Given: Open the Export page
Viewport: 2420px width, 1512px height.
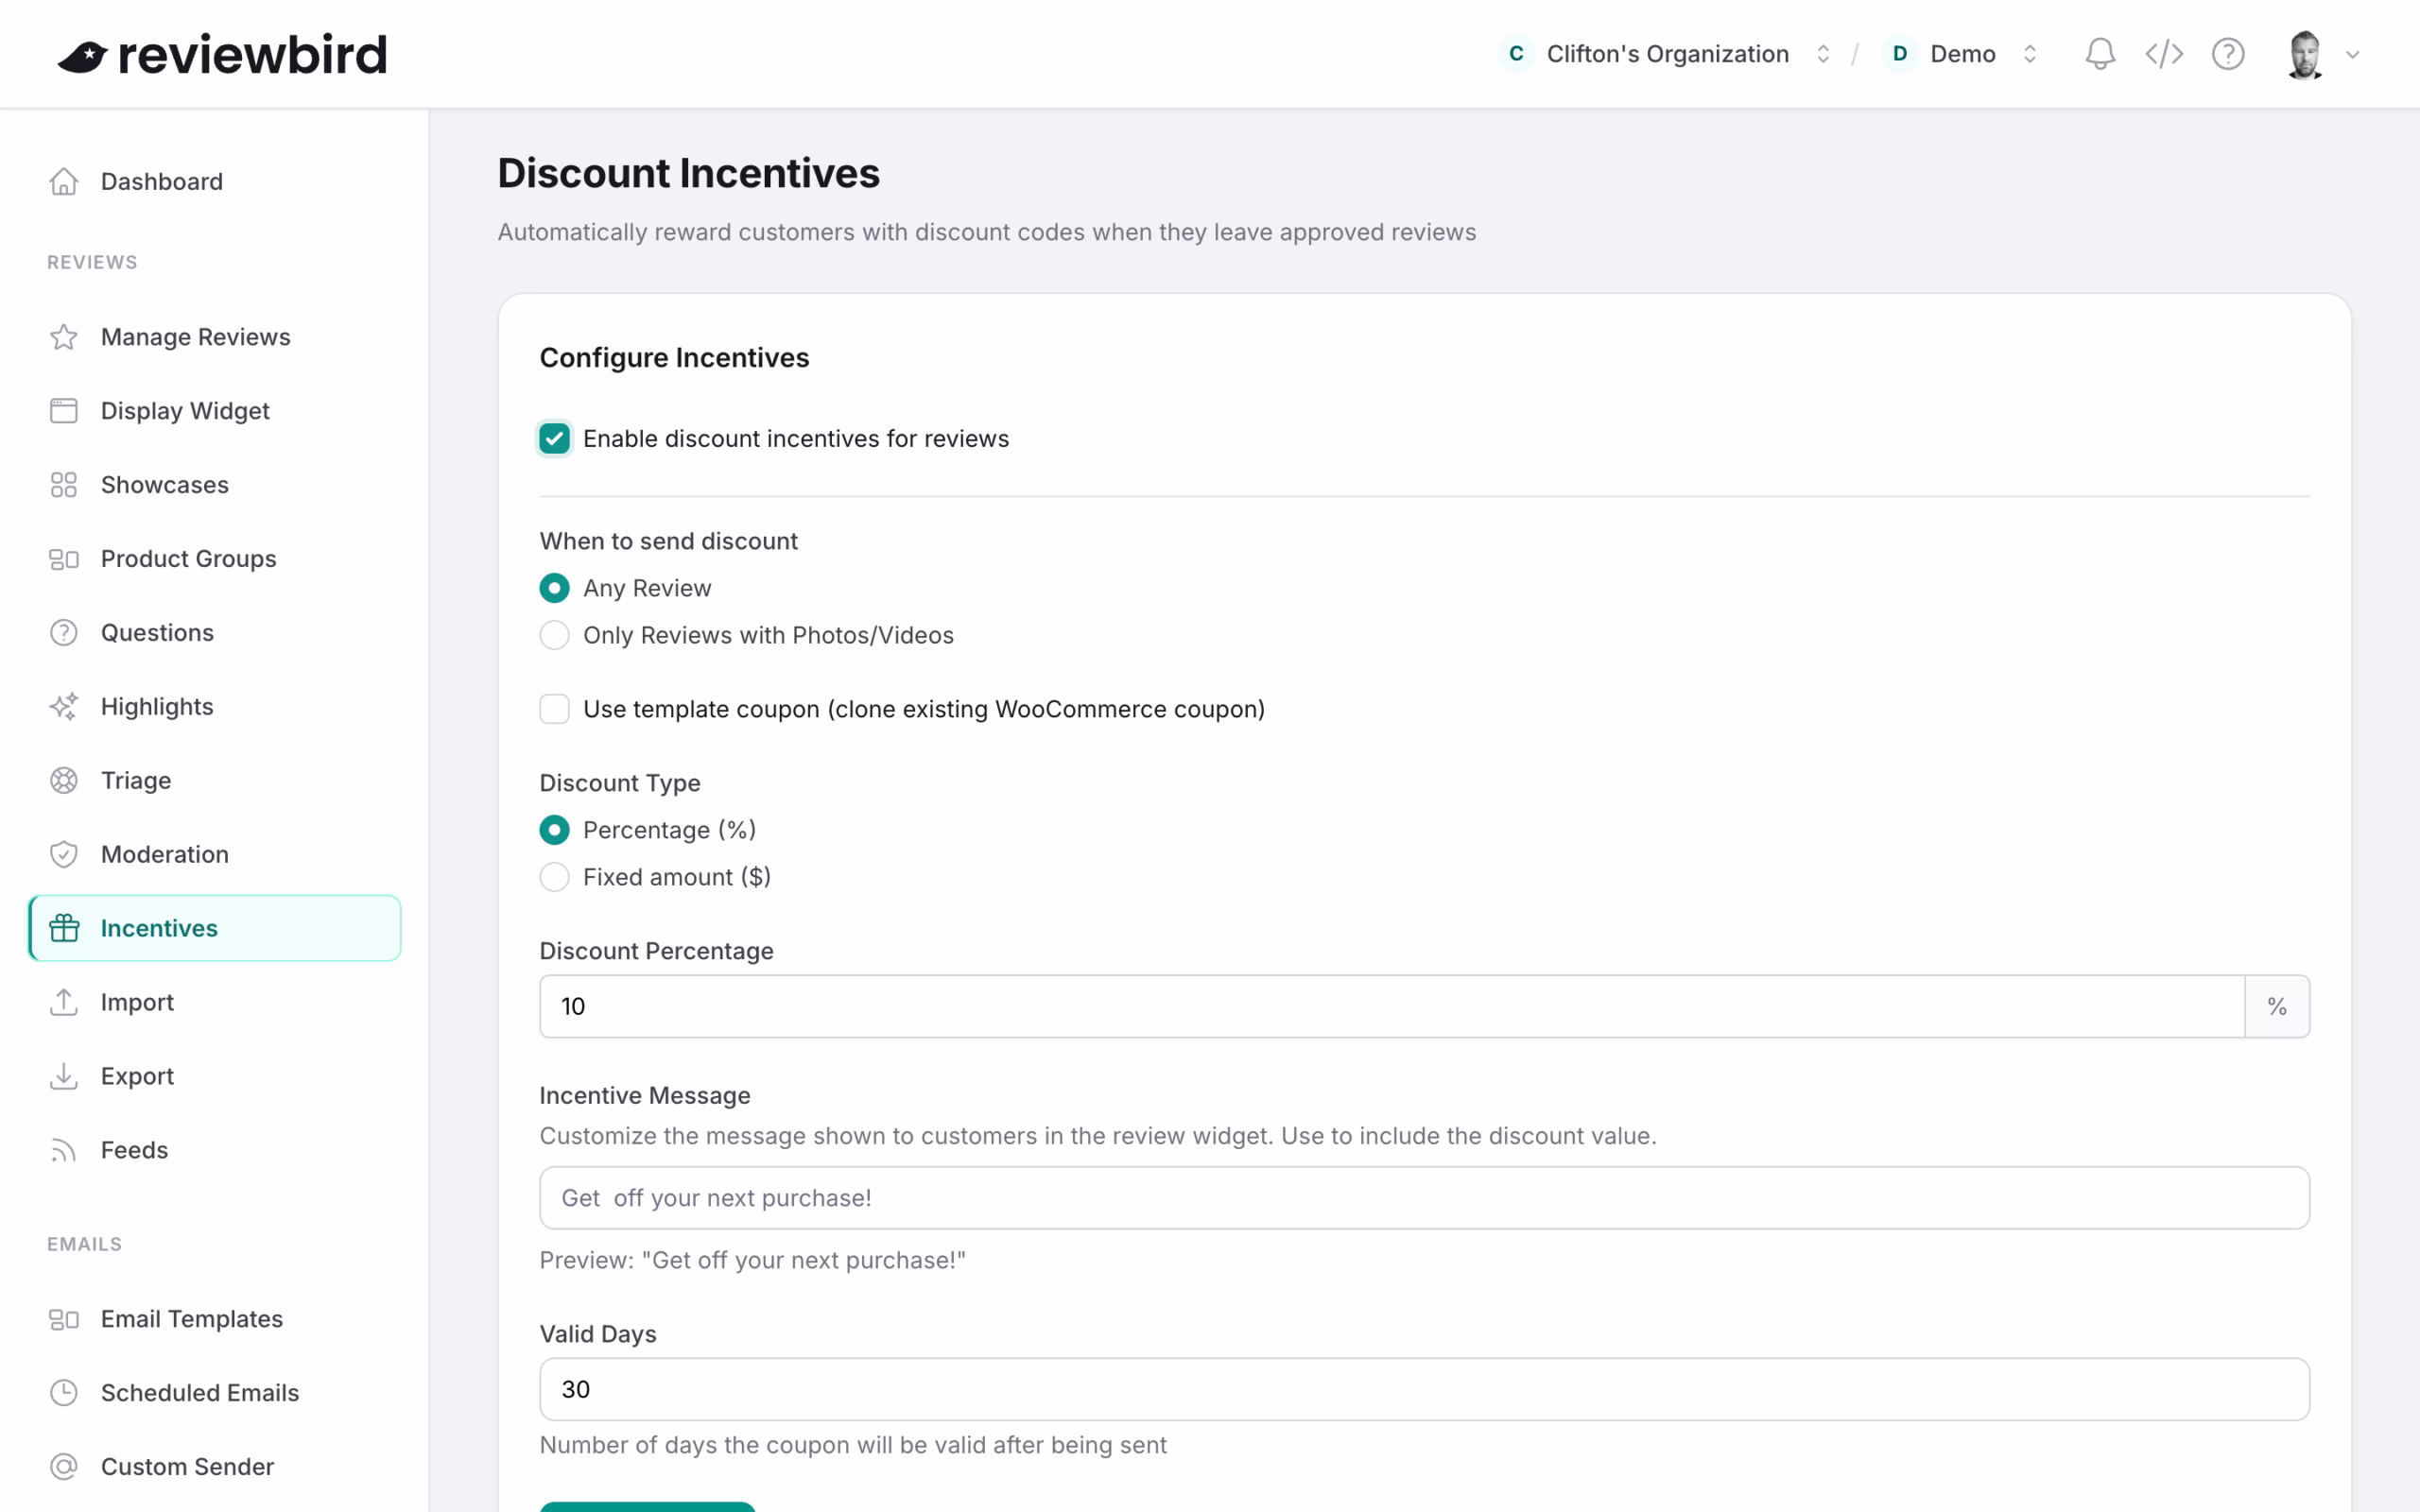Looking at the screenshot, I should coord(214,1076).
